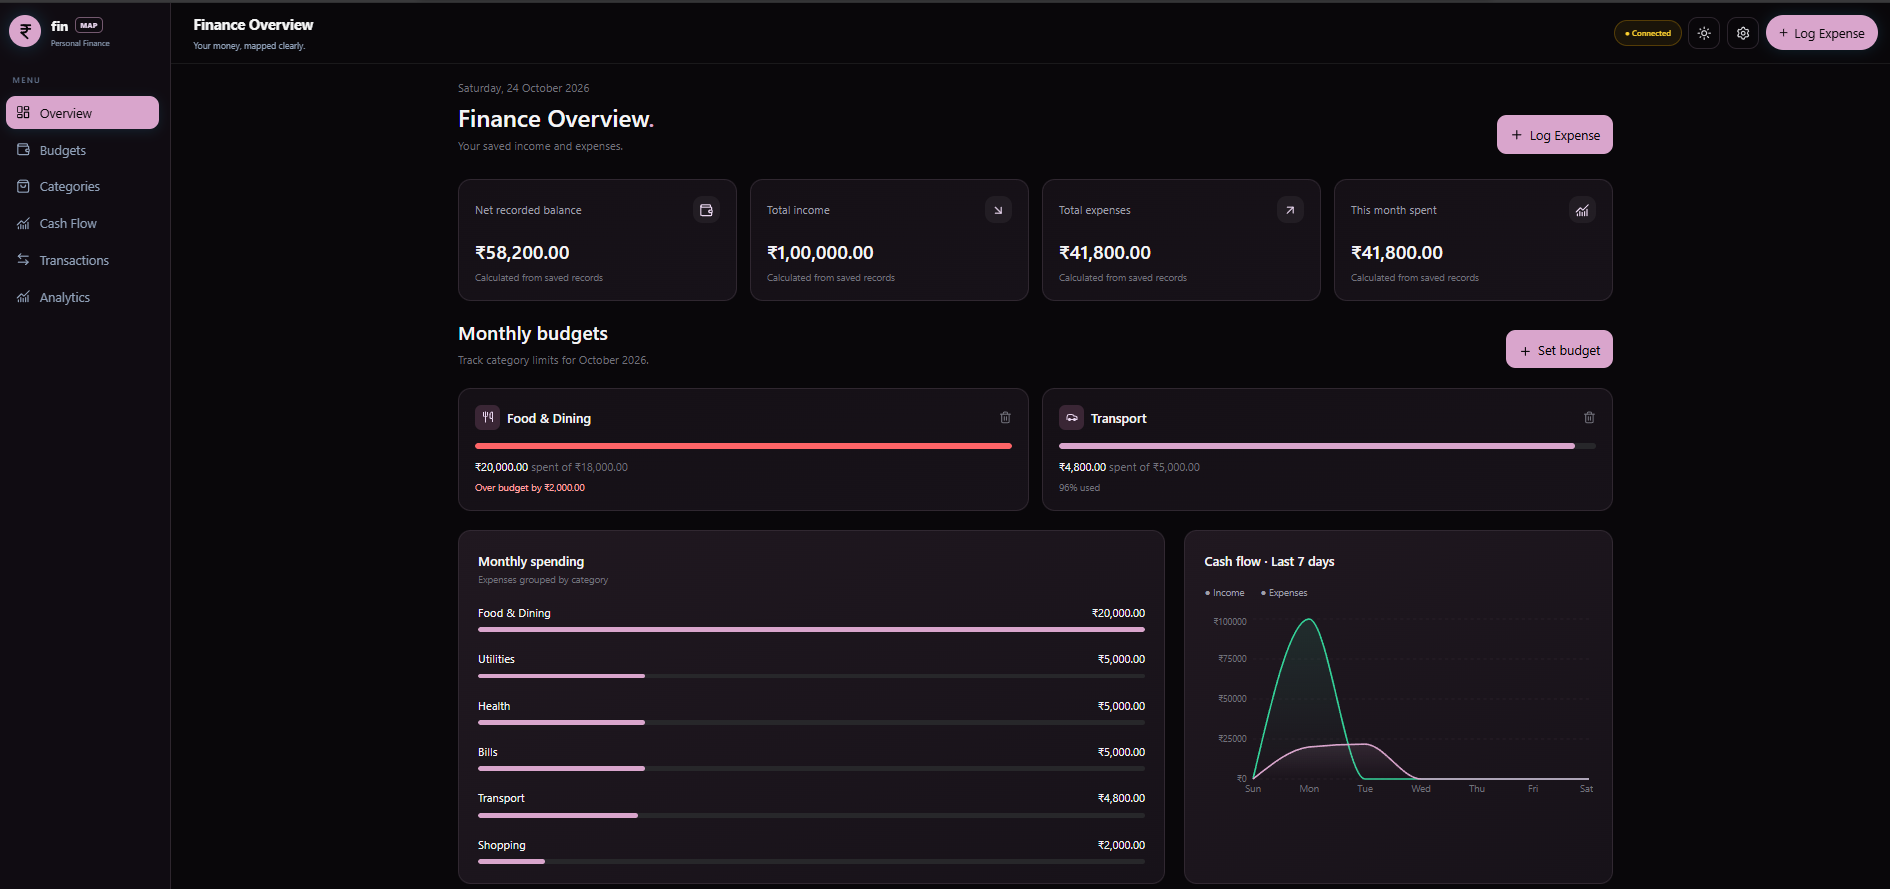The width and height of the screenshot is (1890, 889).
Task: Click the Health row in Monthly spending
Action: 811,713
